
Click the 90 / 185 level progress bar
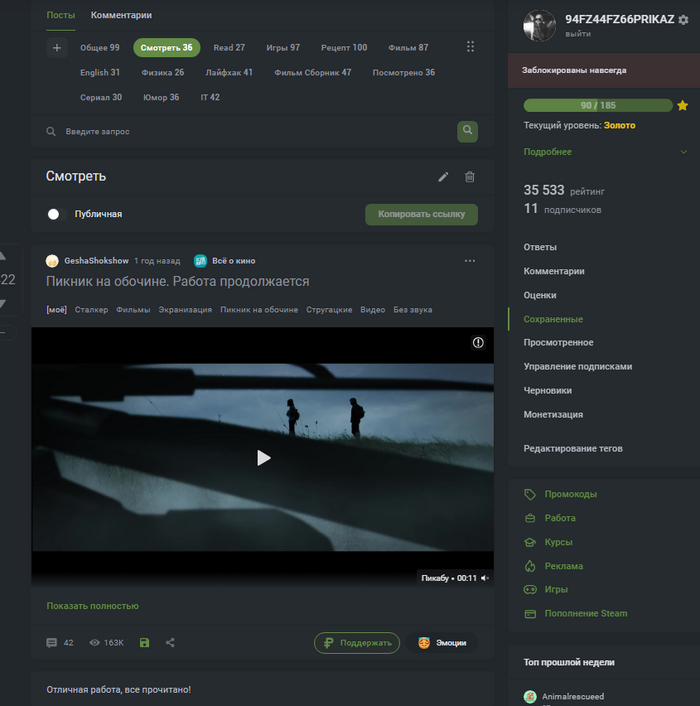pos(598,105)
